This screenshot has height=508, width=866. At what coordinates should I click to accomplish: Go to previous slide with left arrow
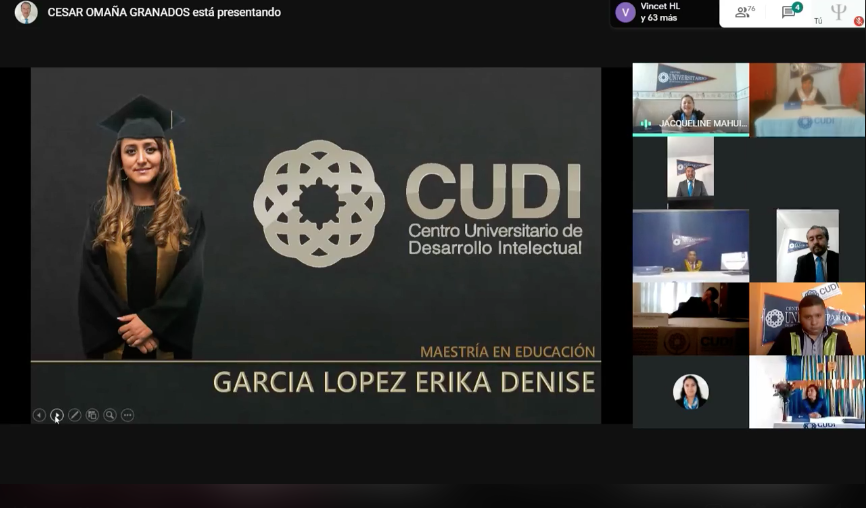click(x=39, y=415)
